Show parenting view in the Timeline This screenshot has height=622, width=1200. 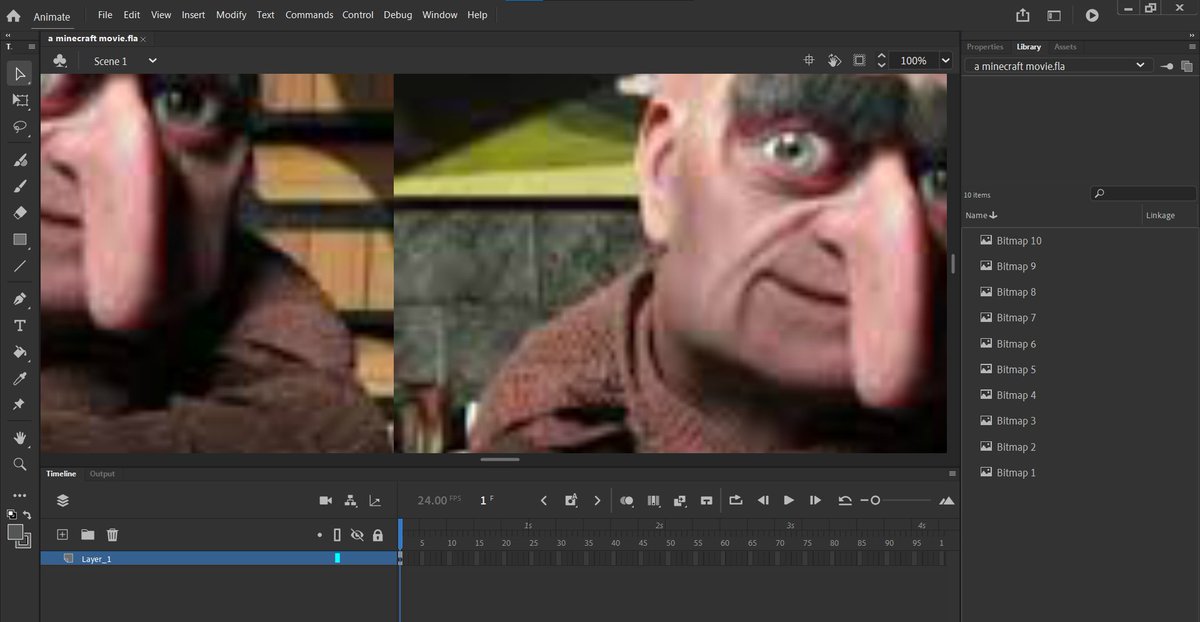click(351, 500)
